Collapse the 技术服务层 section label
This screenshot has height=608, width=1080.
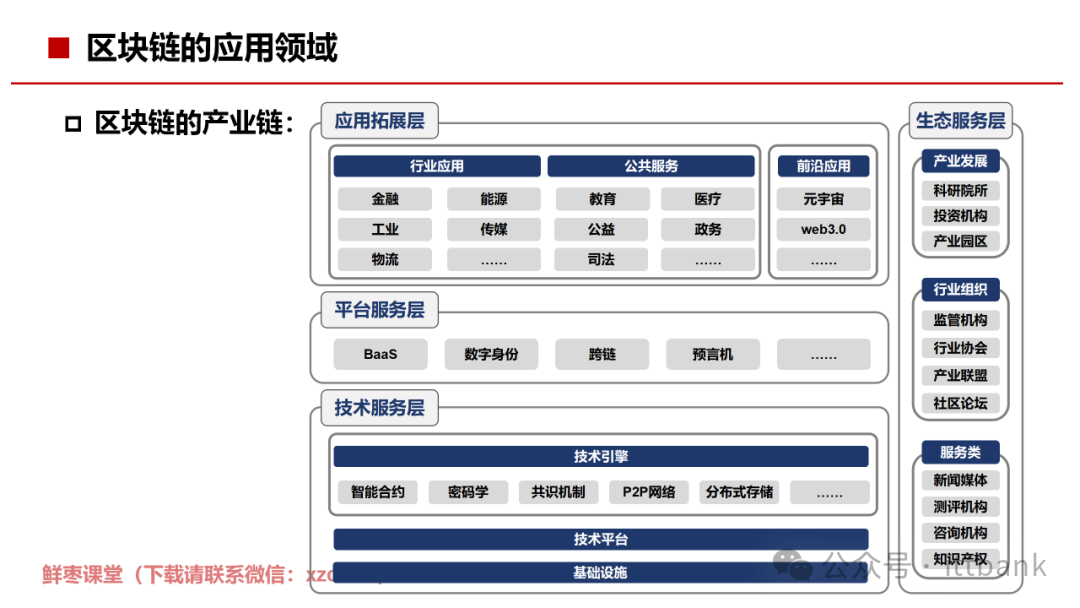point(378,408)
